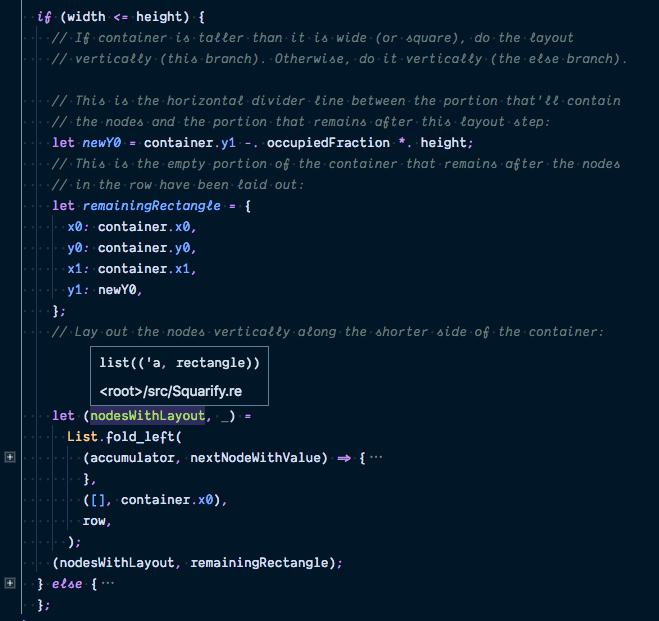Click y1: newY0 record field
Image resolution: width=659 pixels, height=621 pixels.
point(102,289)
